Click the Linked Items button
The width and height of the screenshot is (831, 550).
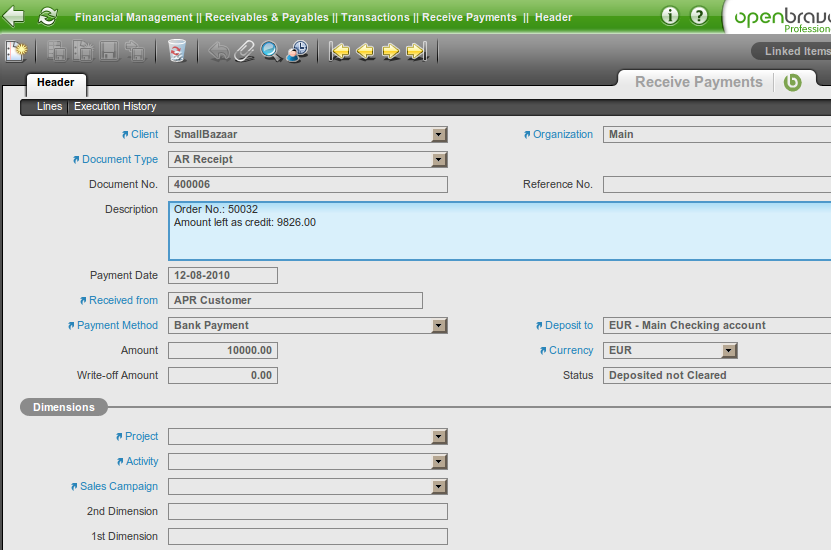click(x=796, y=52)
